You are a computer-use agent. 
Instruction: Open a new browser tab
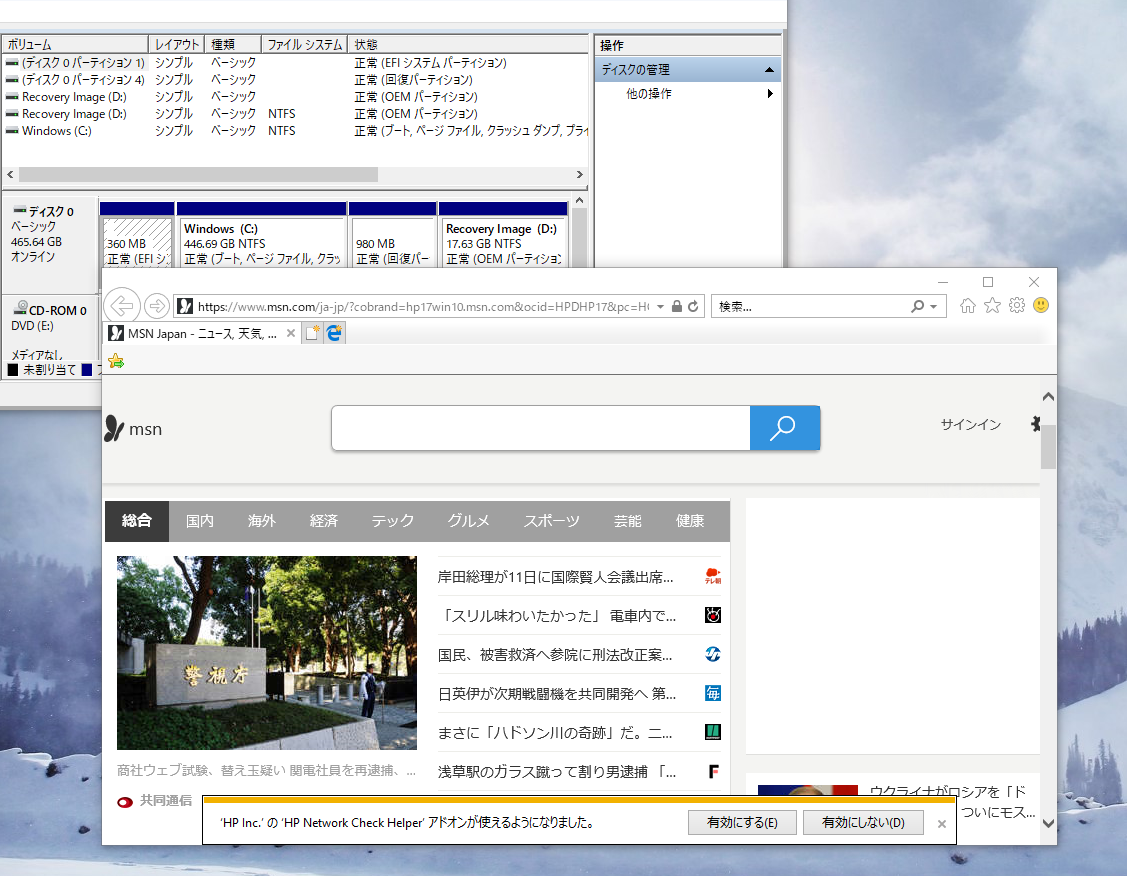[x=311, y=332]
